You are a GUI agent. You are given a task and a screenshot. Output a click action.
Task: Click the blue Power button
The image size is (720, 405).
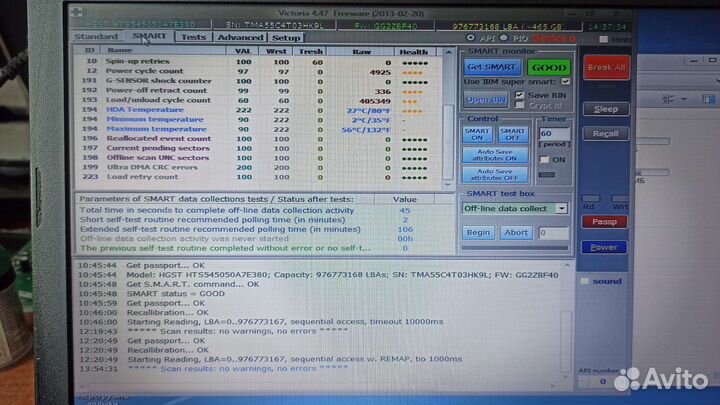pyautogui.click(x=604, y=248)
